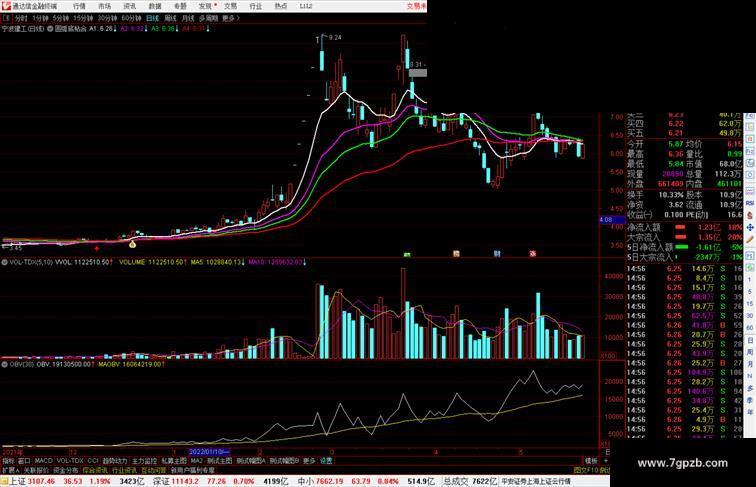Click the RSI icon in right sidebar
Screen dimensions: 756x487
[x=750, y=203]
